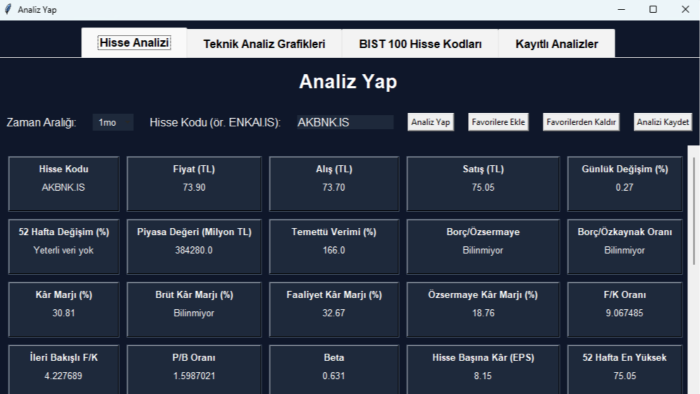Select the Borç/Özsermaye card
This screenshot has height=394, width=700.
coord(483,246)
